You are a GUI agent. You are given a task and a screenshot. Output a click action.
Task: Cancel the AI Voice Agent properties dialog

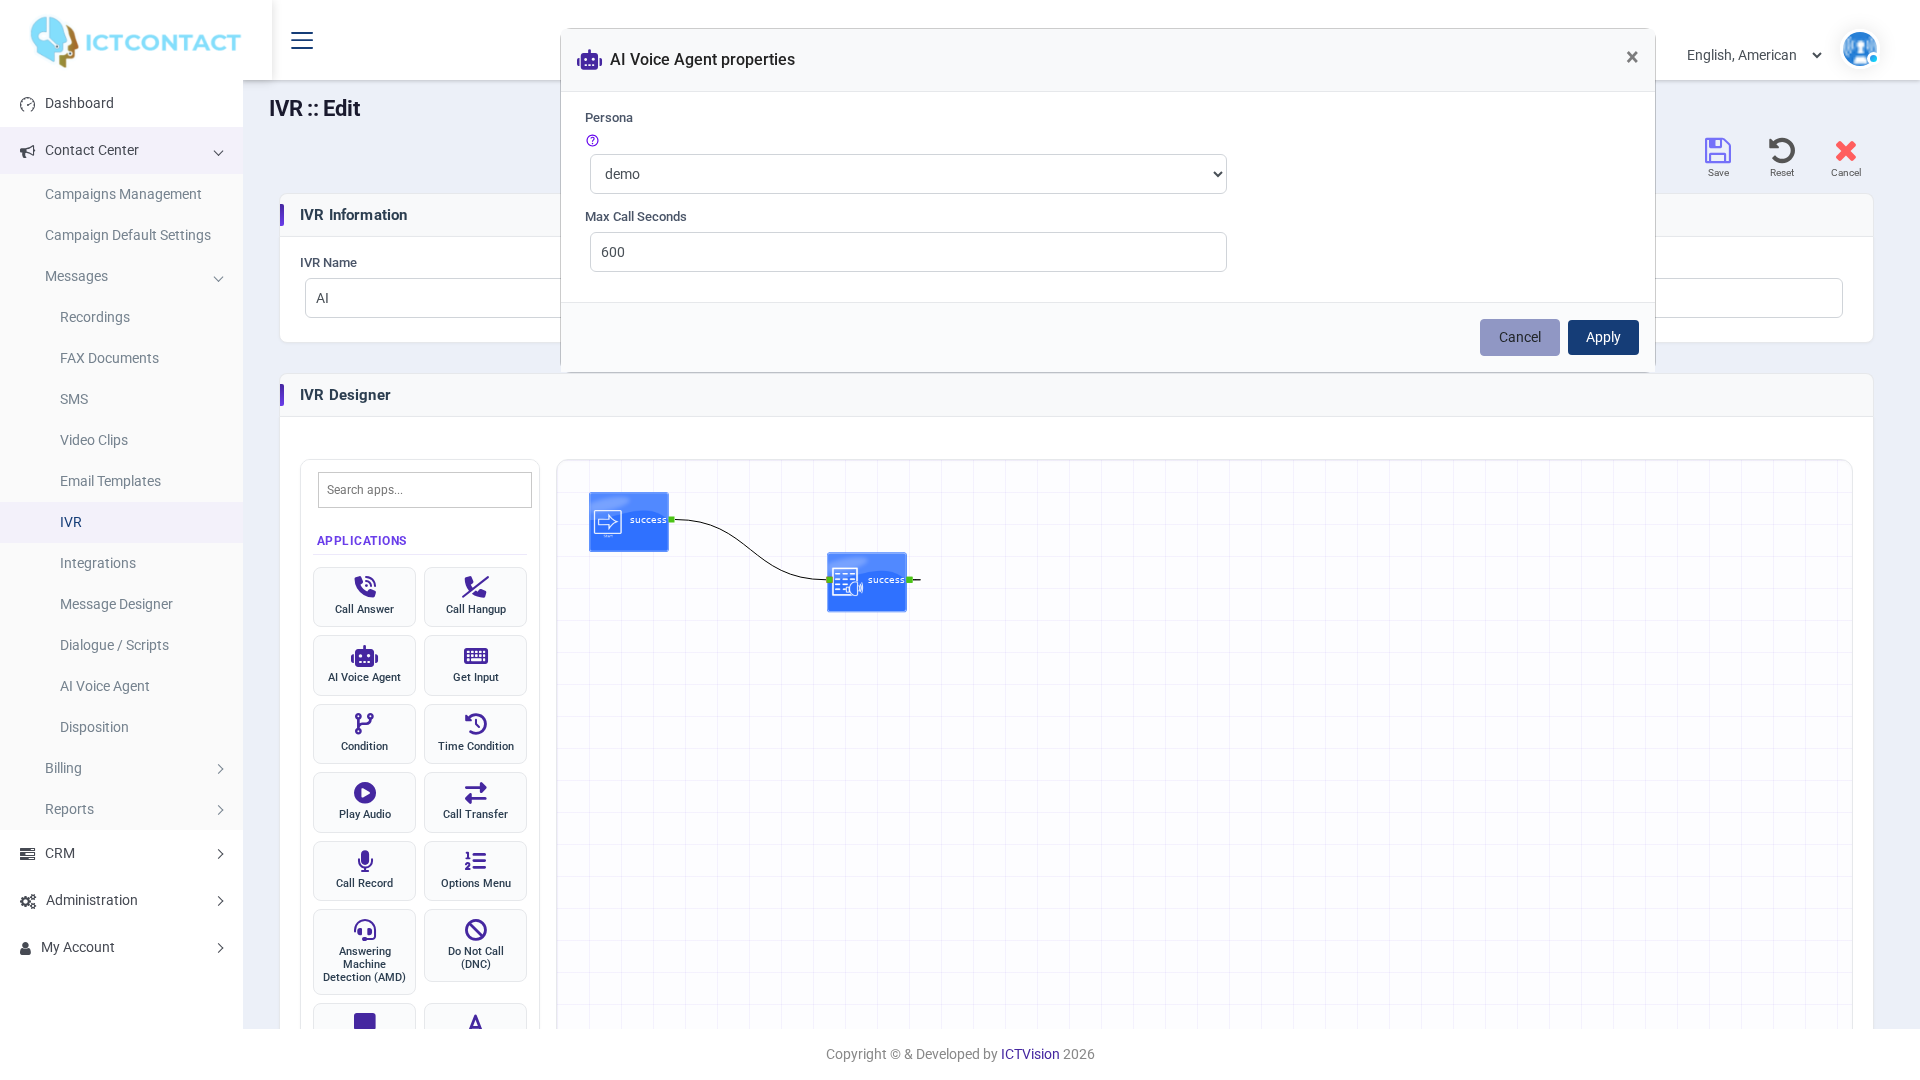click(x=1519, y=338)
